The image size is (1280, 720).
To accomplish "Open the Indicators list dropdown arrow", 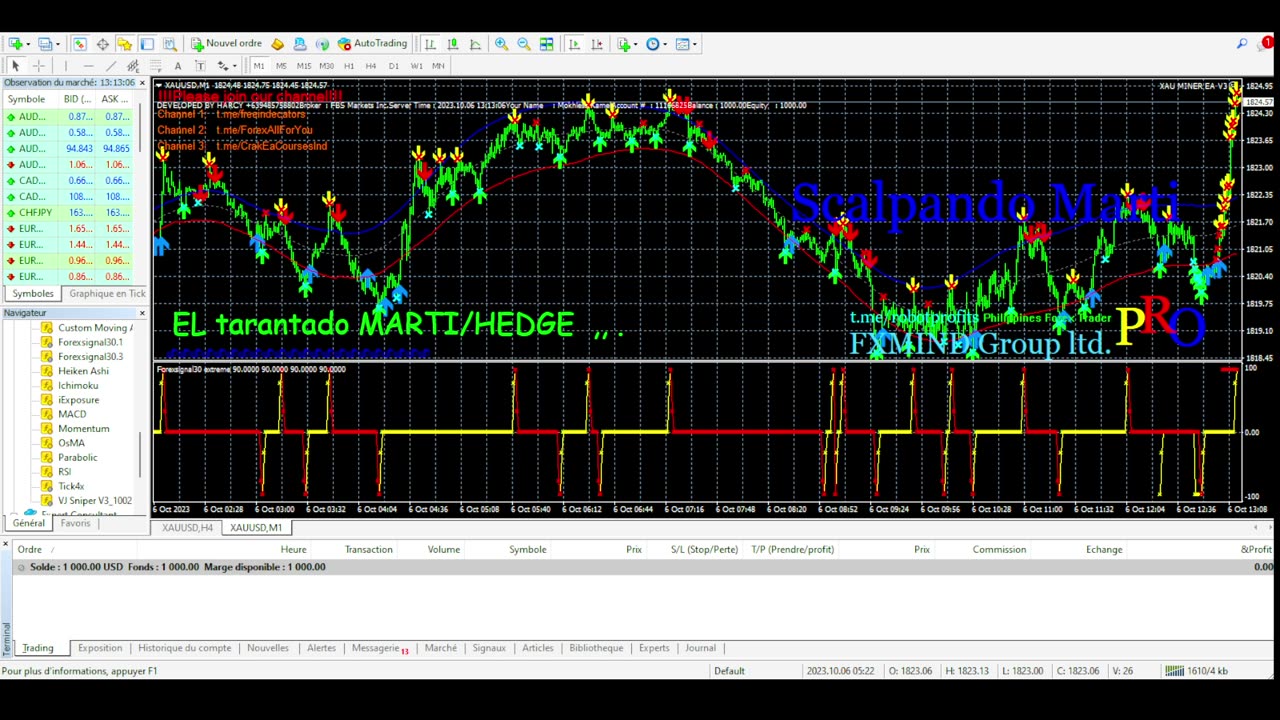I will pyautogui.click(x=636, y=44).
